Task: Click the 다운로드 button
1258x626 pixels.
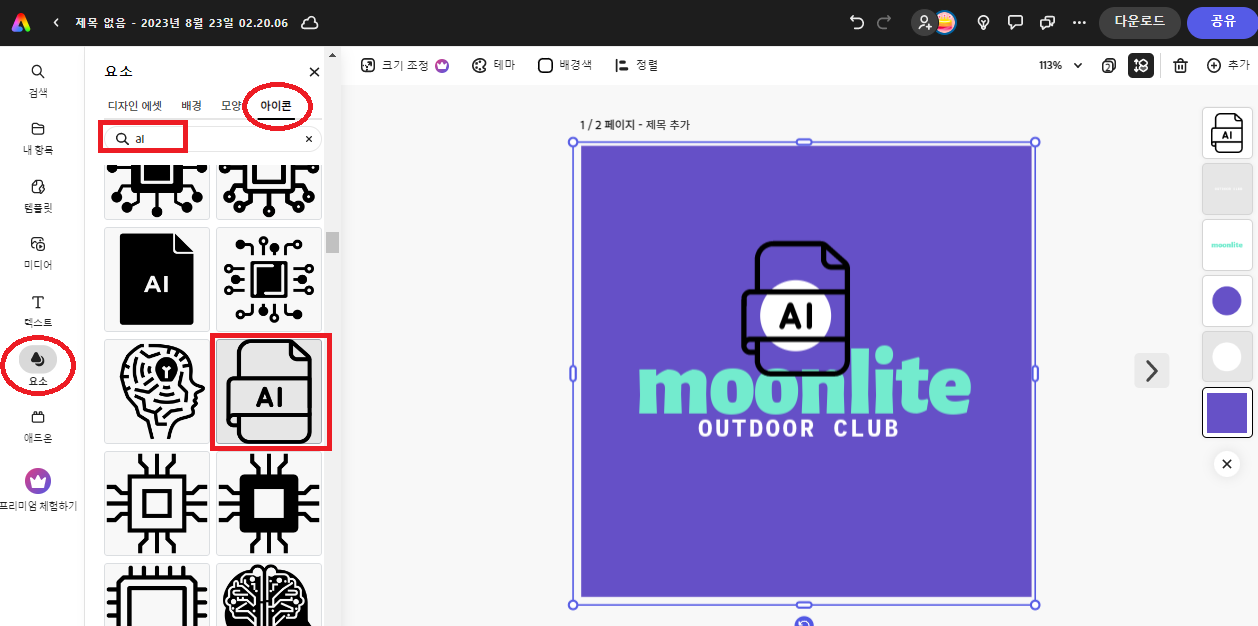Action: point(1139,22)
